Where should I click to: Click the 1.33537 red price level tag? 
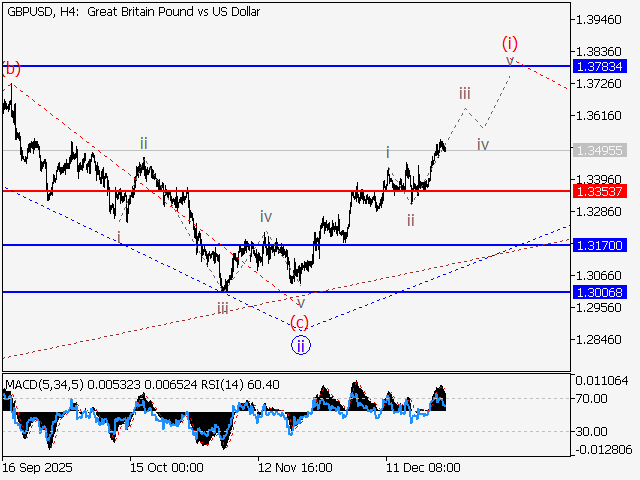click(x=601, y=190)
